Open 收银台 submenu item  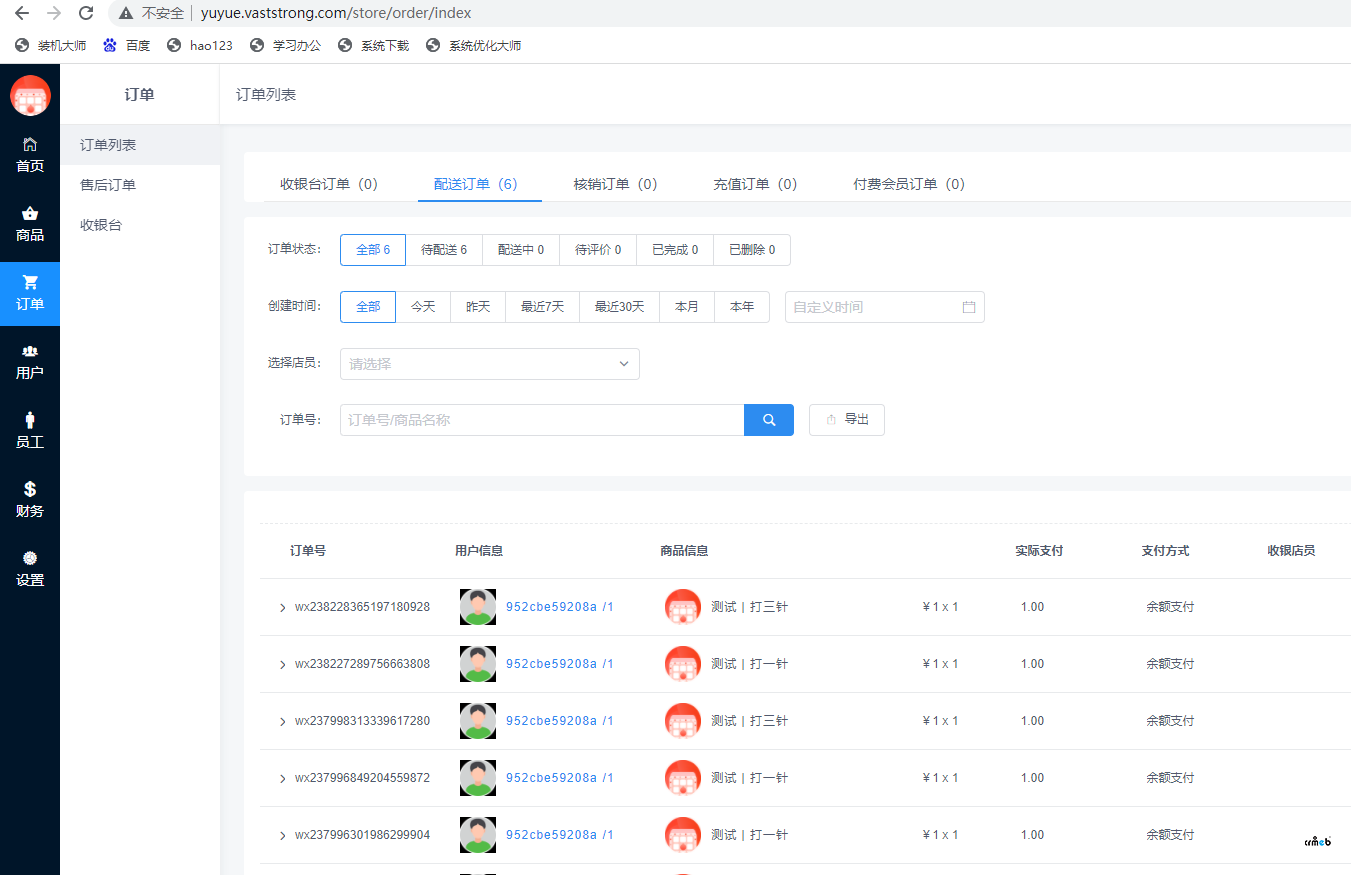[x=140, y=225]
